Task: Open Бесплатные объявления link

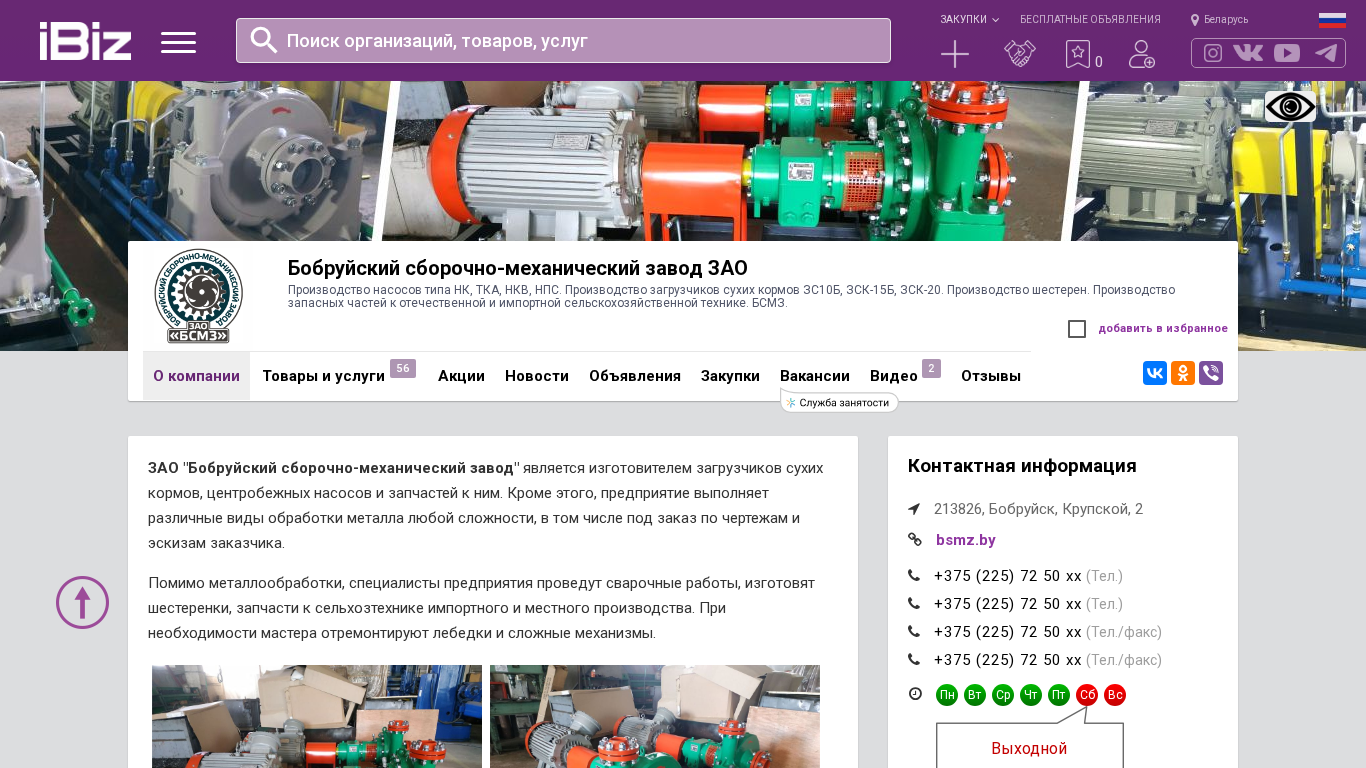Action: (1090, 19)
